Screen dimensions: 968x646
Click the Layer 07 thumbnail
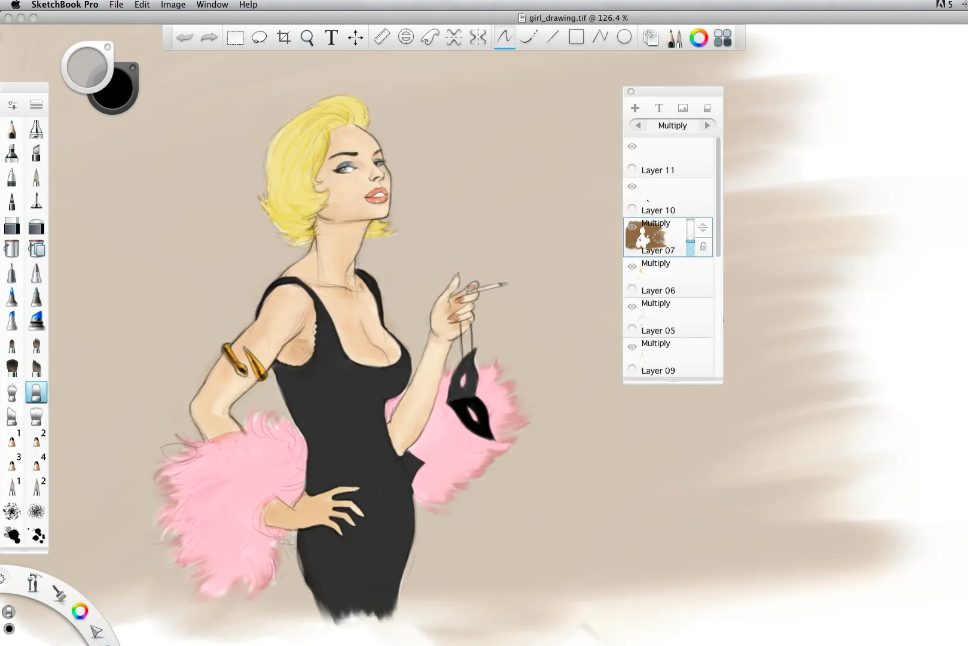click(x=647, y=238)
